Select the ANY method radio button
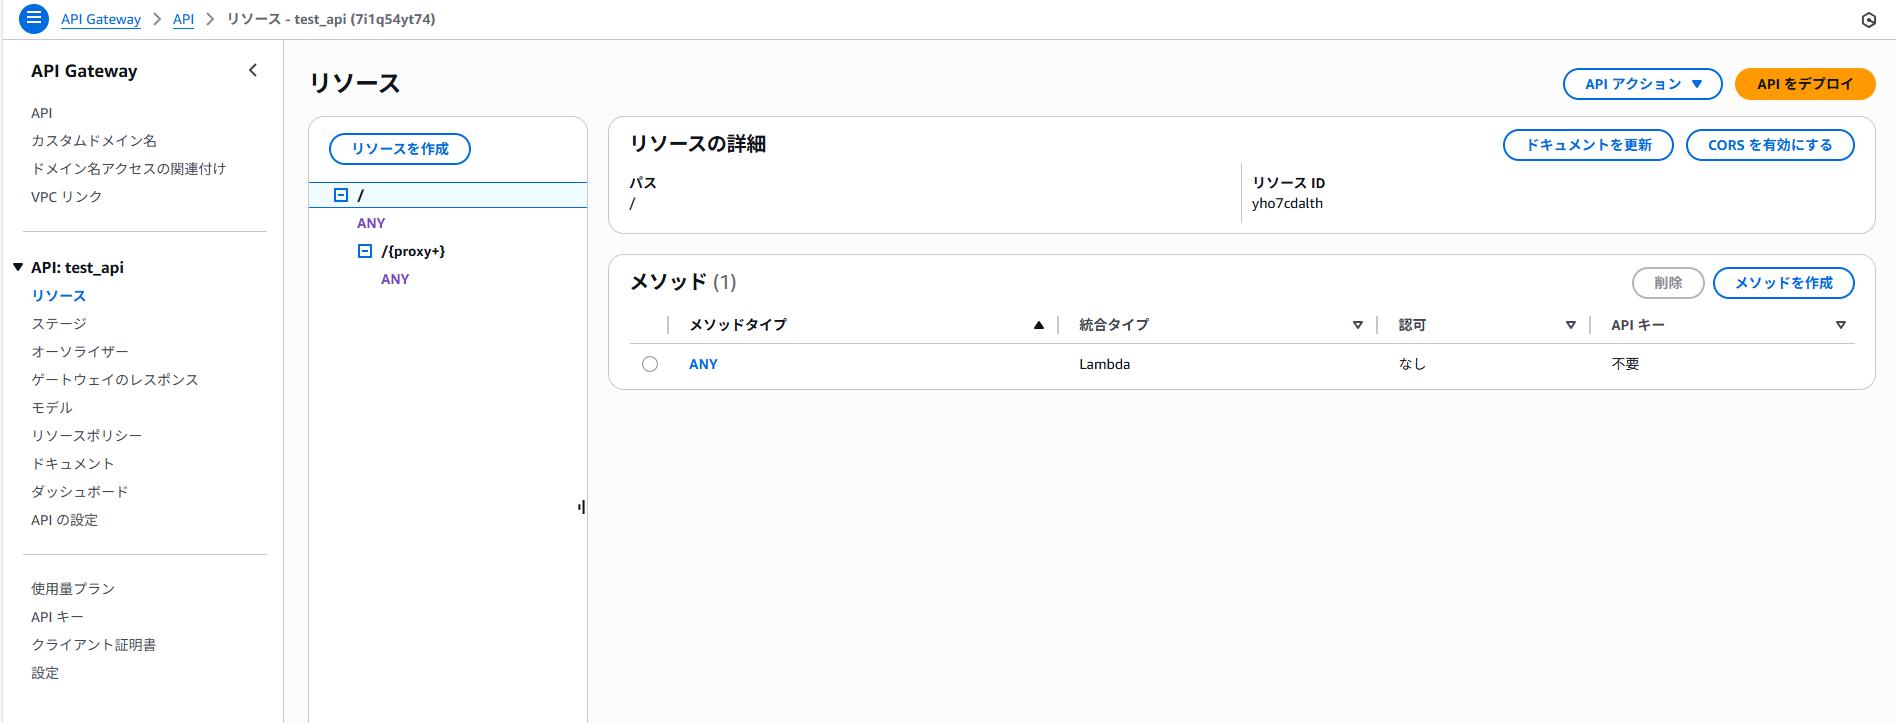The image size is (1896, 723). click(x=650, y=364)
